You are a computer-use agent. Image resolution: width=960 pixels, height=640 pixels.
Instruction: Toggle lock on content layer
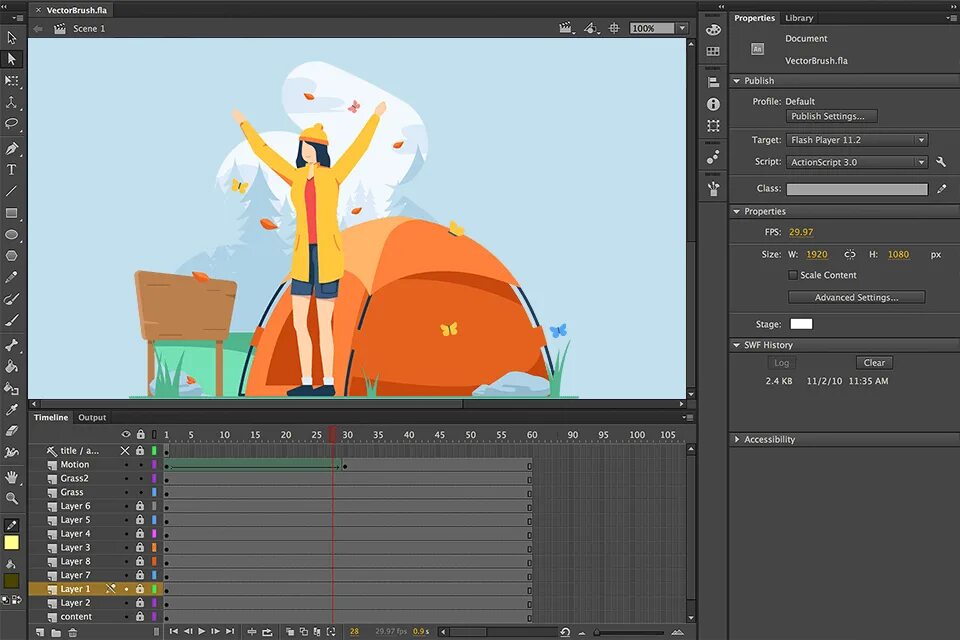pyautogui.click(x=140, y=616)
